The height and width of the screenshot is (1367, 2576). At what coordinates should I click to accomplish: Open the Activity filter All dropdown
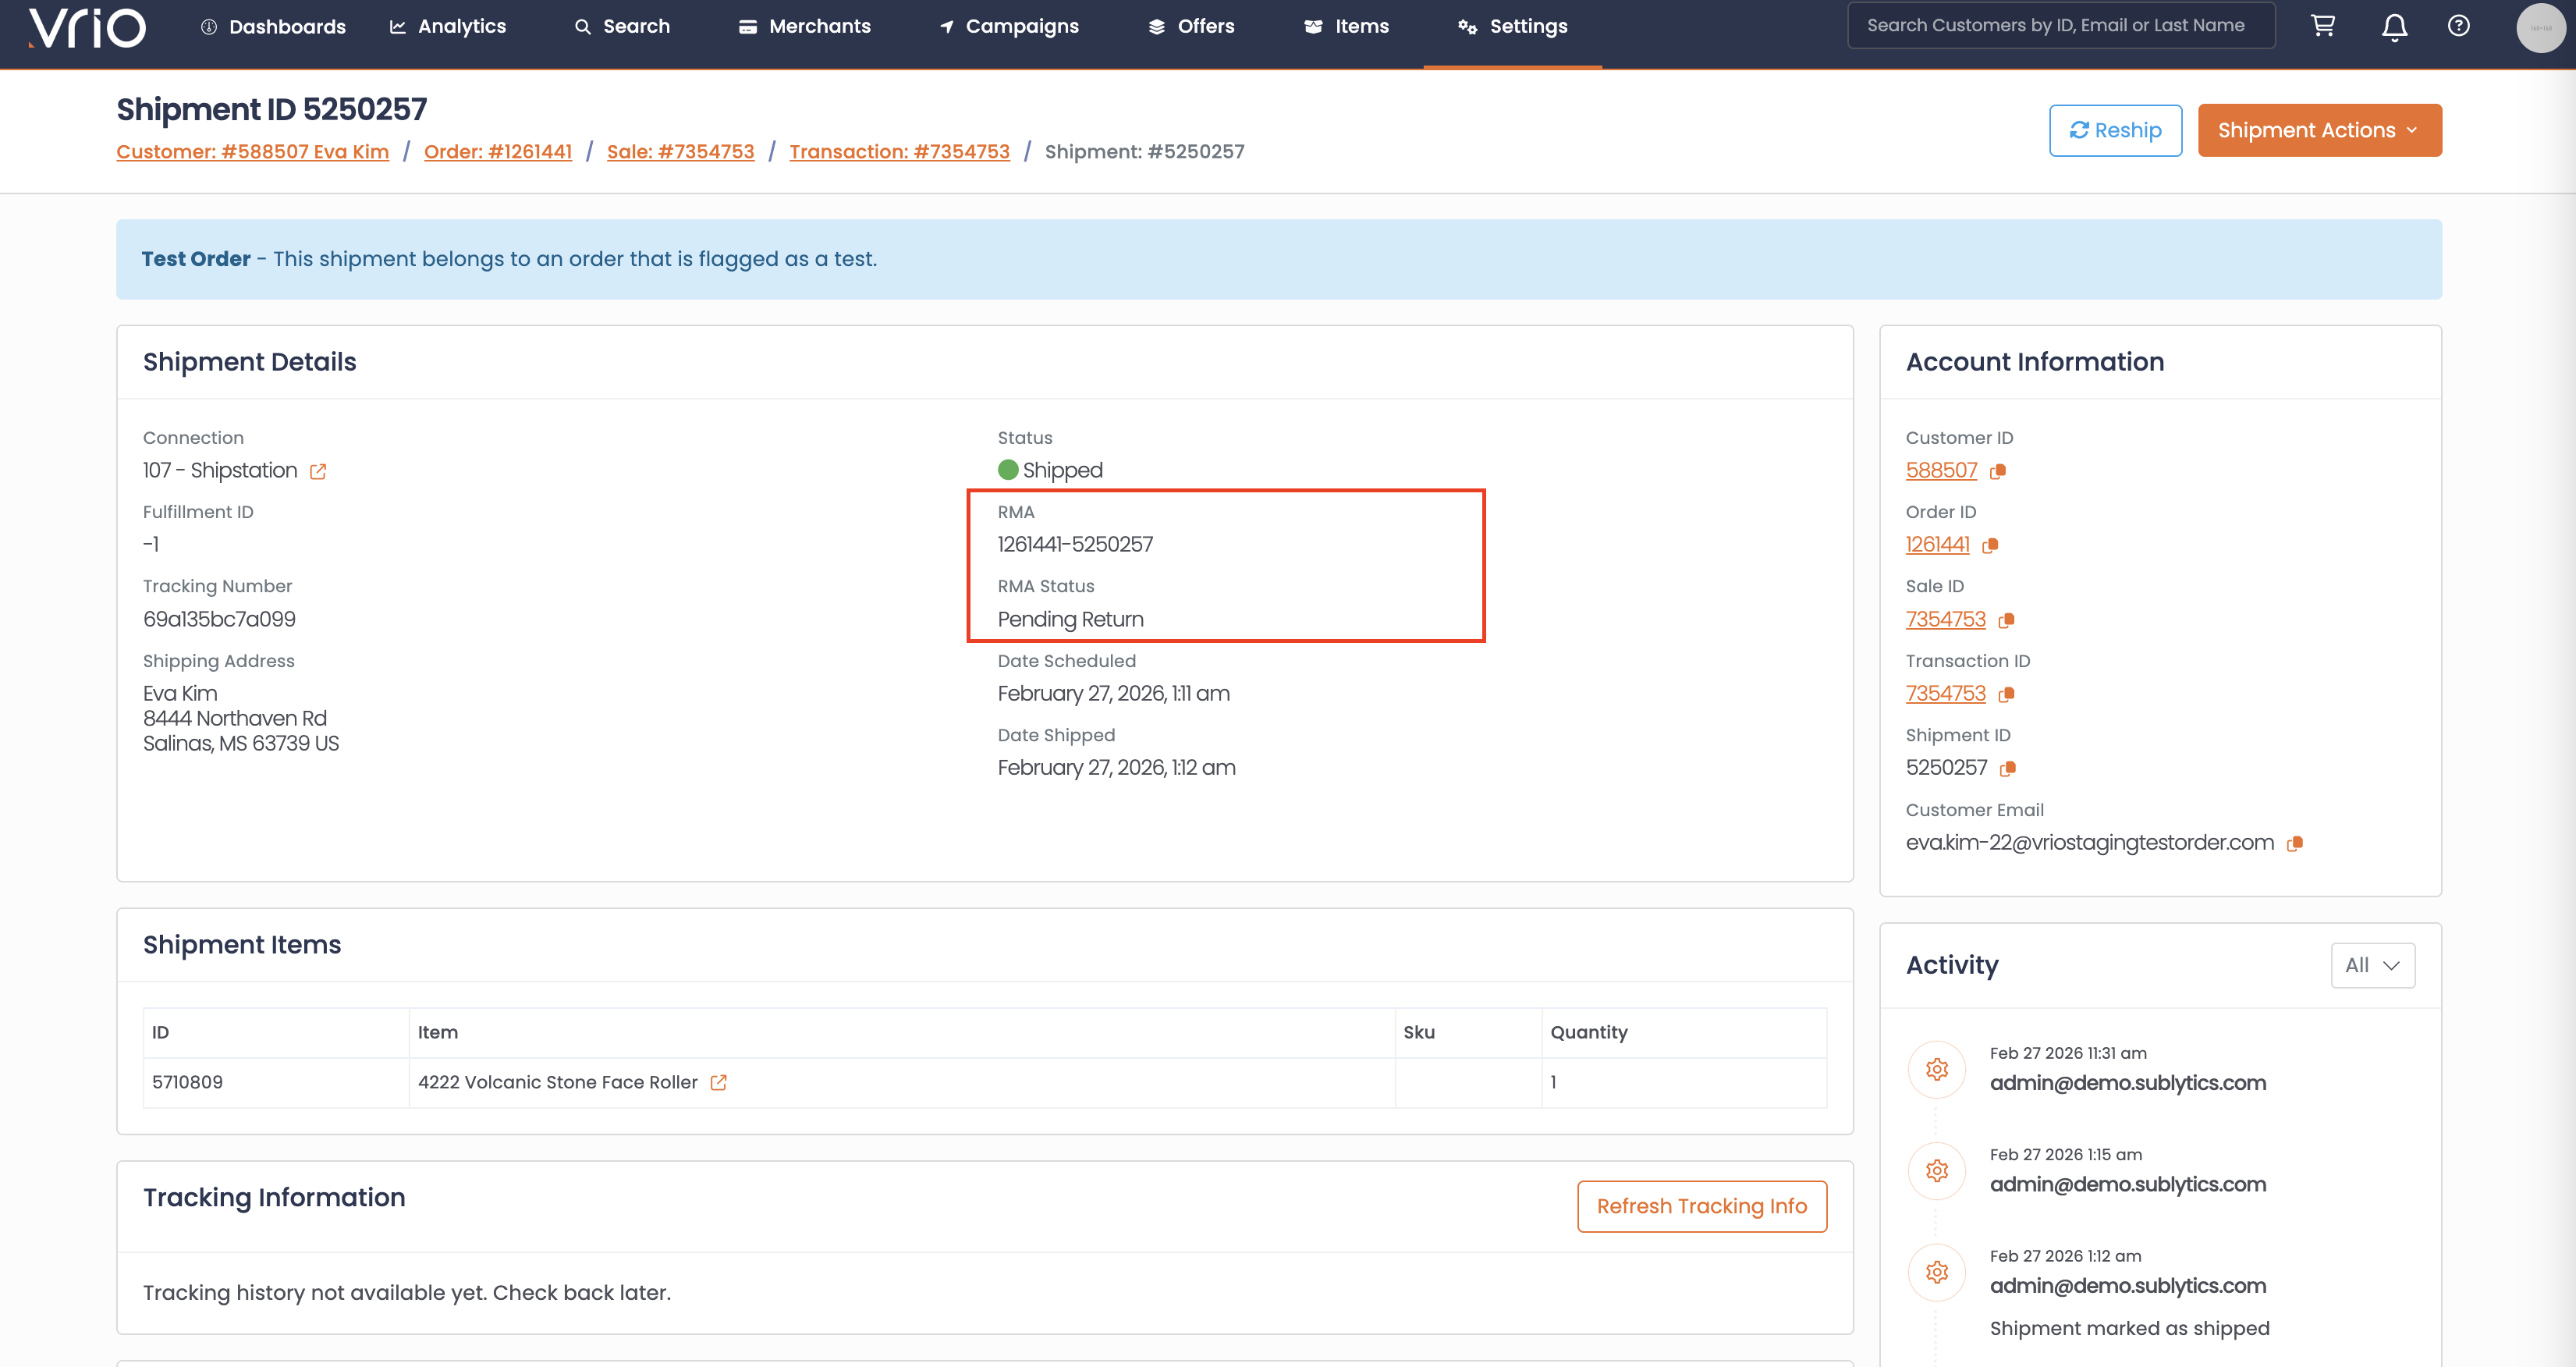tap(2372, 965)
